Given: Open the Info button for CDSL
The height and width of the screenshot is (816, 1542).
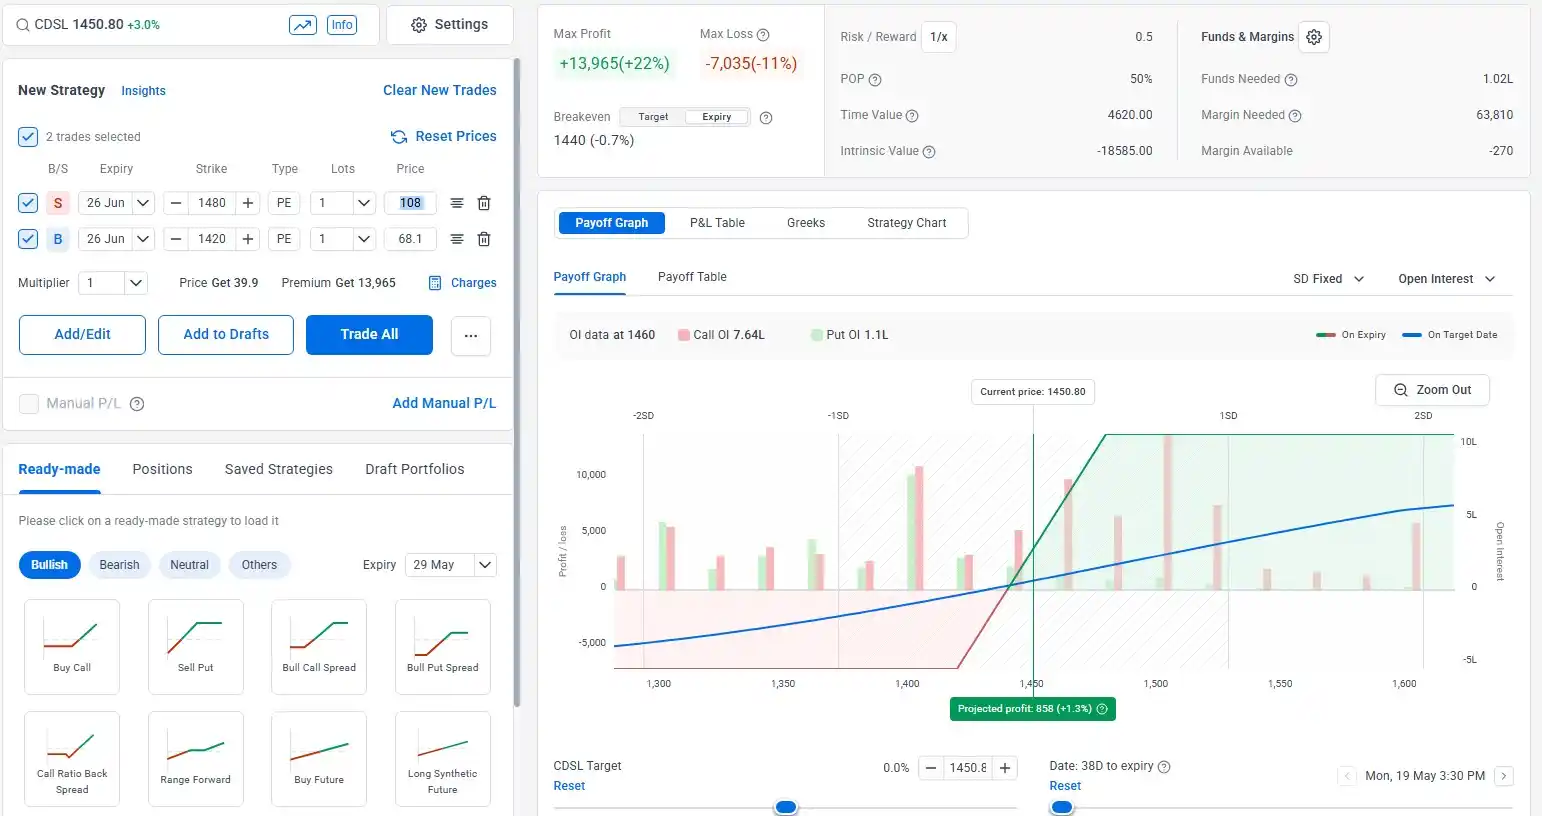Looking at the screenshot, I should coord(342,25).
